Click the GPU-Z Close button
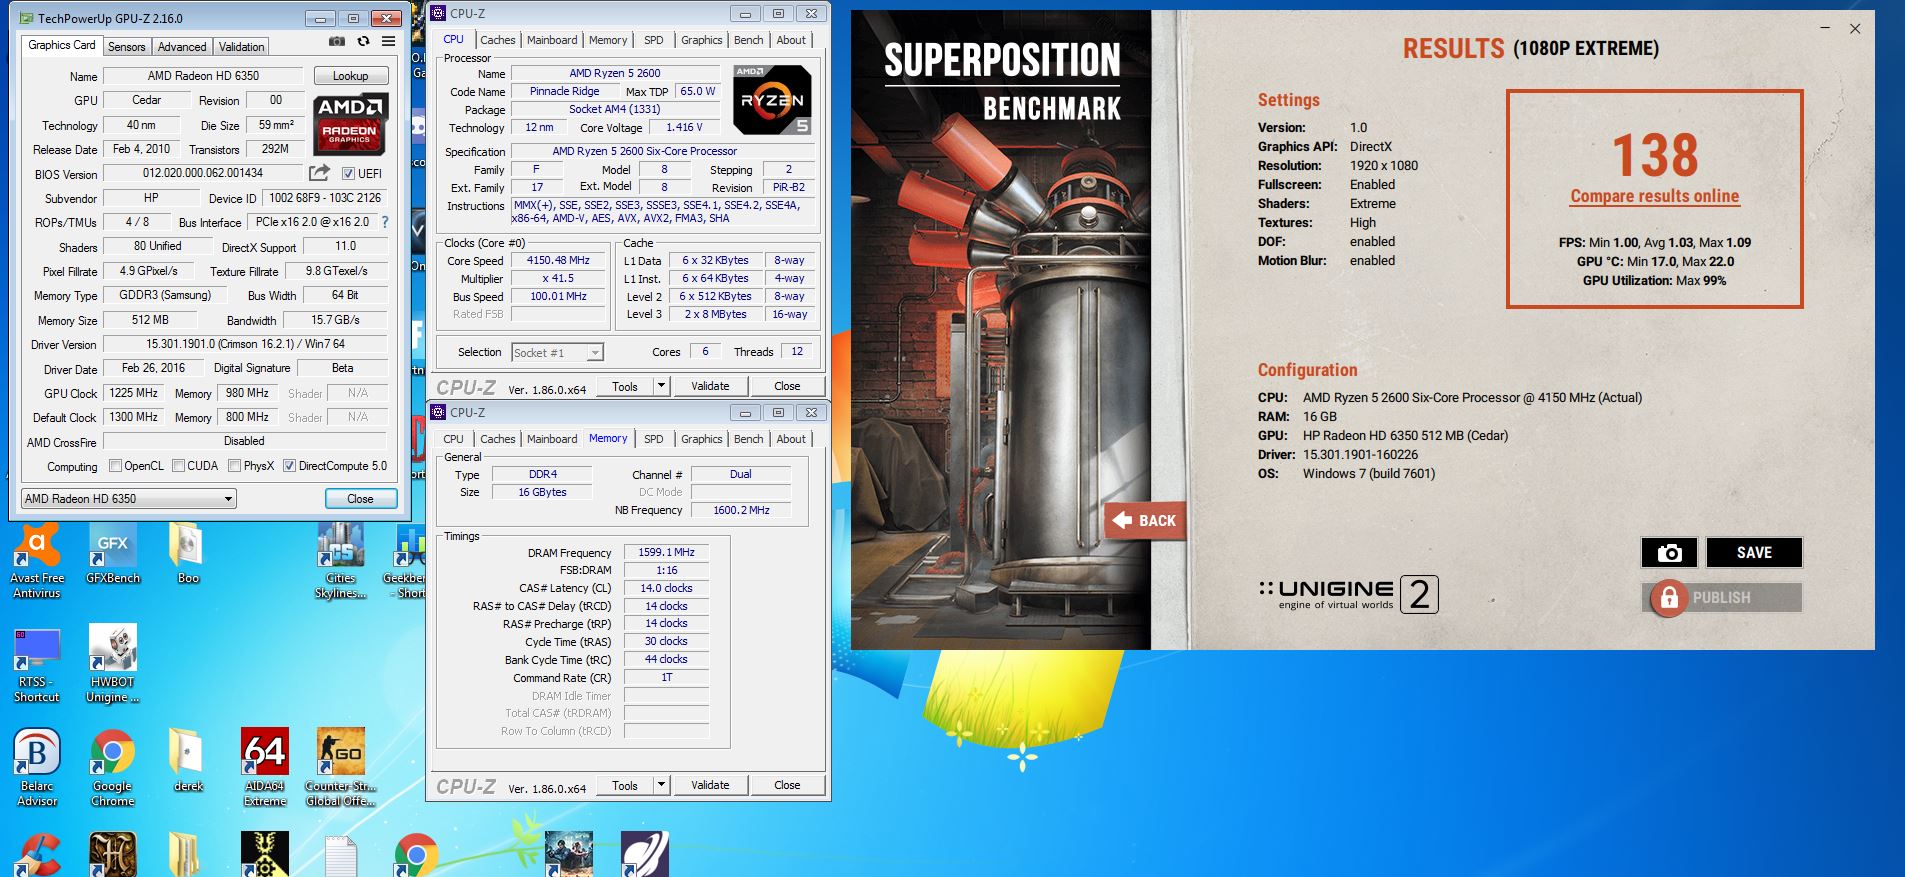Viewport: 1905px width, 877px height. point(360,499)
